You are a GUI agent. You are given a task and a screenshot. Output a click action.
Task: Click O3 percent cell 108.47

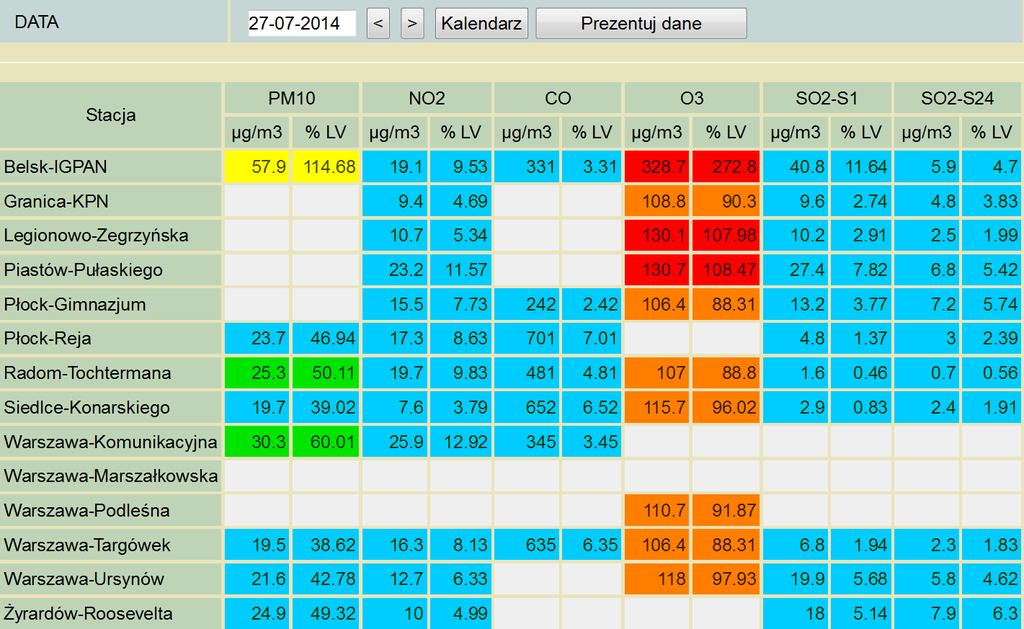coord(726,270)
